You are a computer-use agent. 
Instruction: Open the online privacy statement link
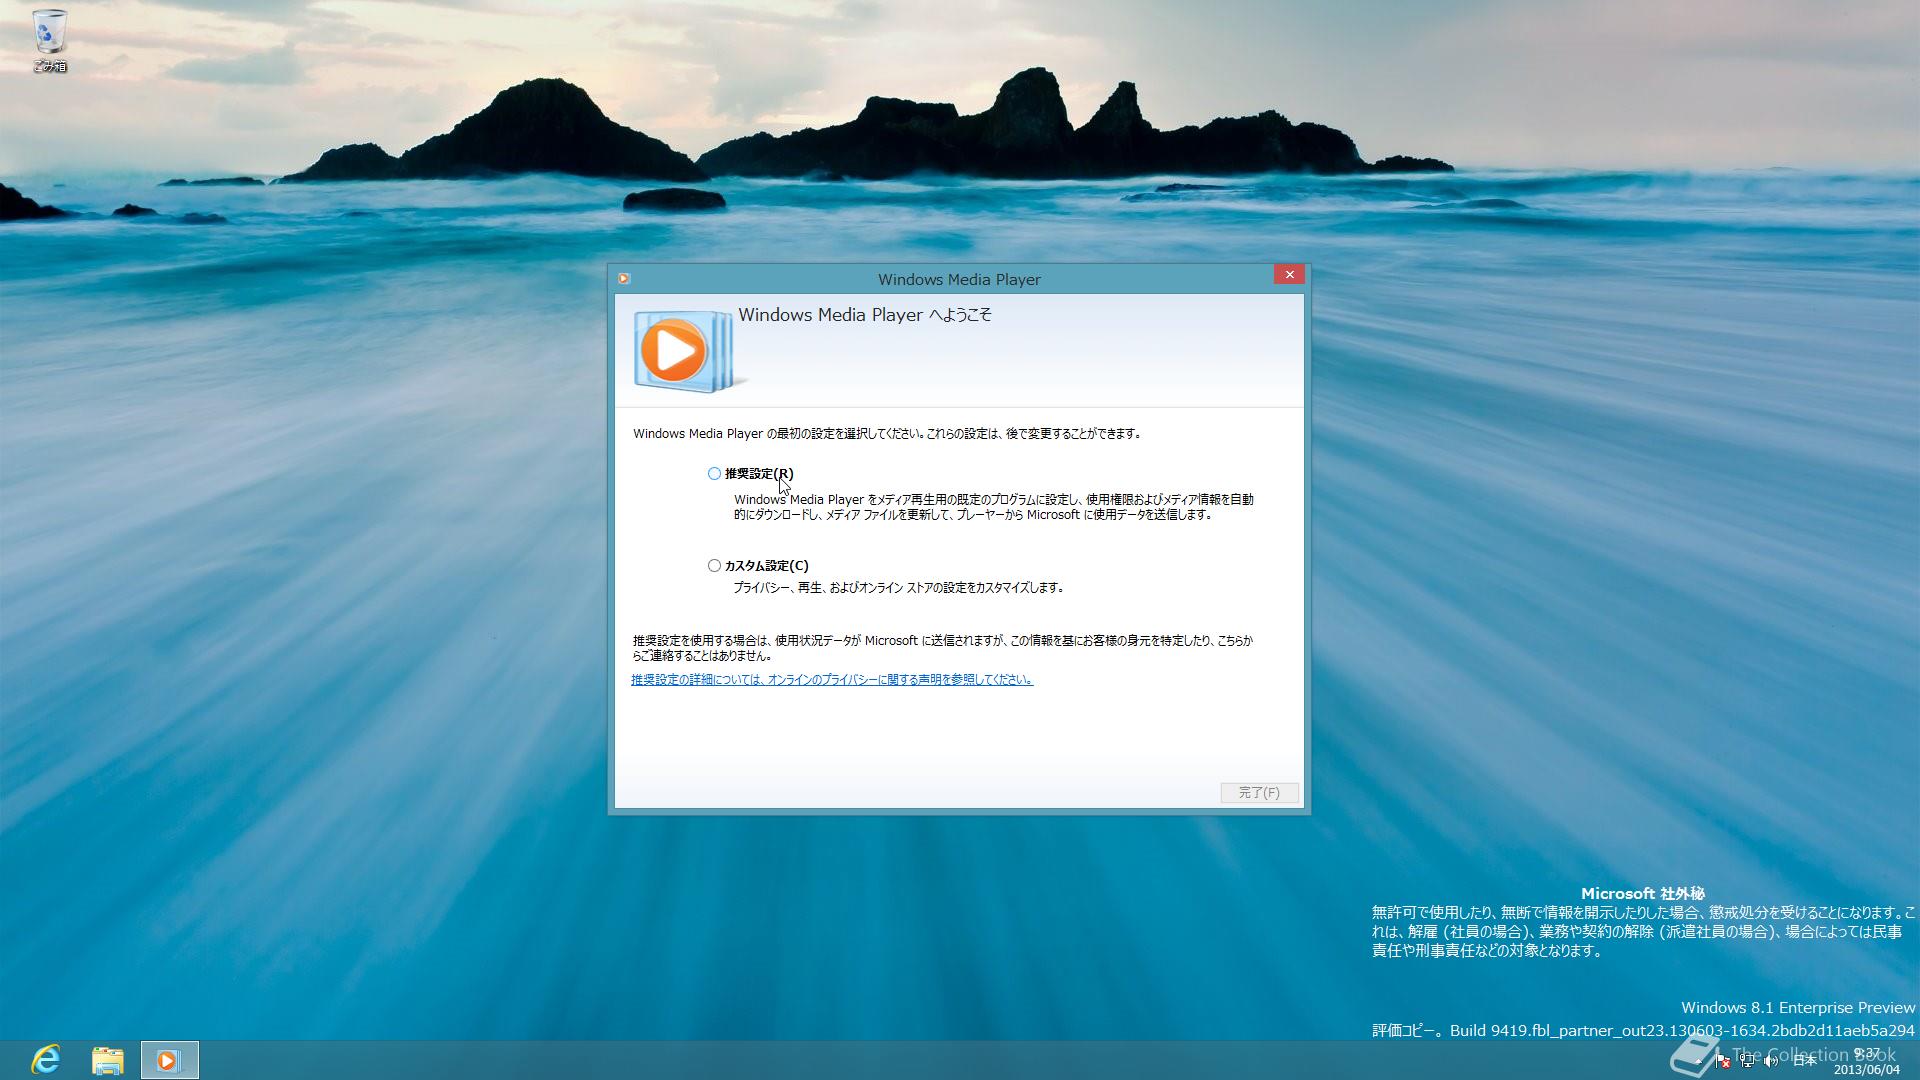(832, 679)
